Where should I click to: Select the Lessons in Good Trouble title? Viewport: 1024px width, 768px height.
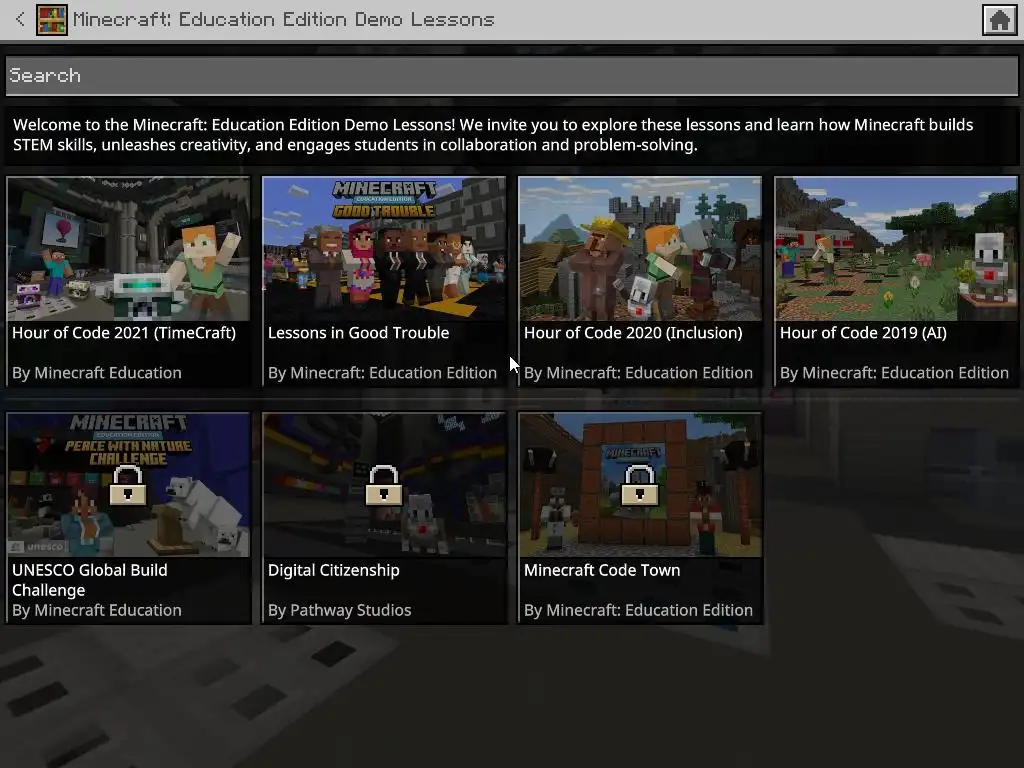(359, 333)
